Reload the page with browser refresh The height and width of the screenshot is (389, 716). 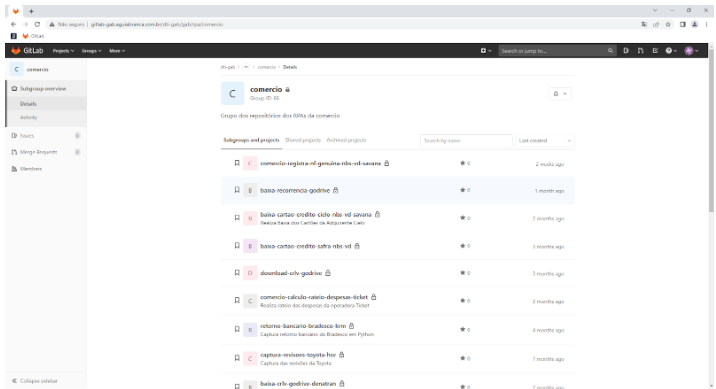(x=37, y=24)
